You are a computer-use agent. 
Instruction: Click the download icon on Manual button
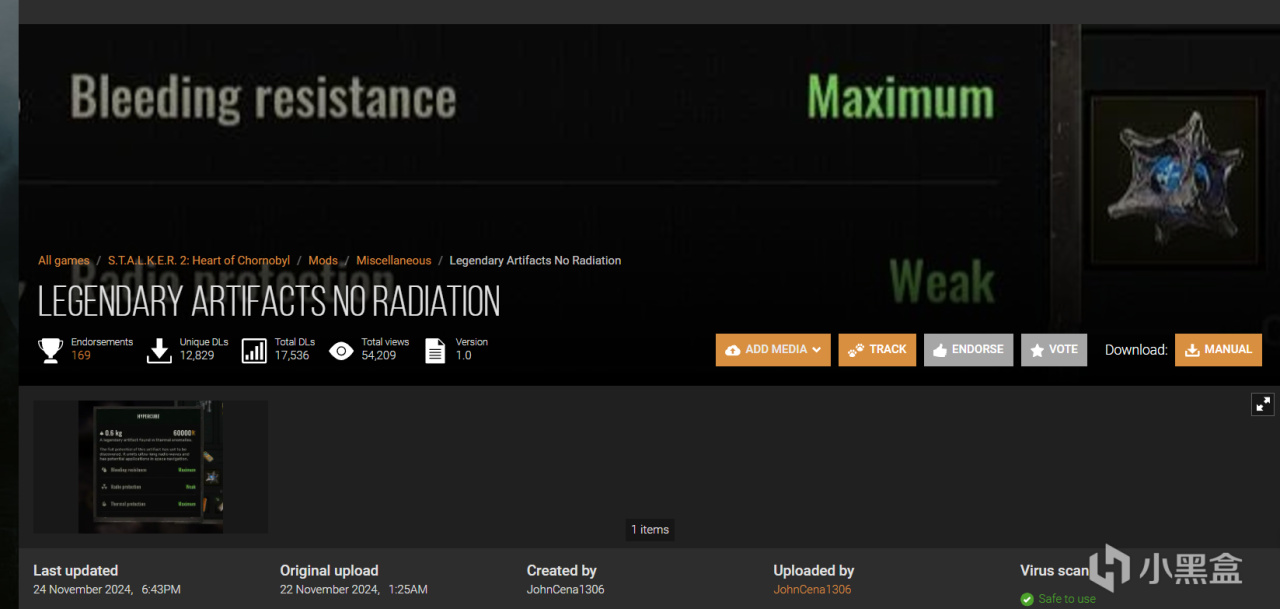coord(1192,350)
